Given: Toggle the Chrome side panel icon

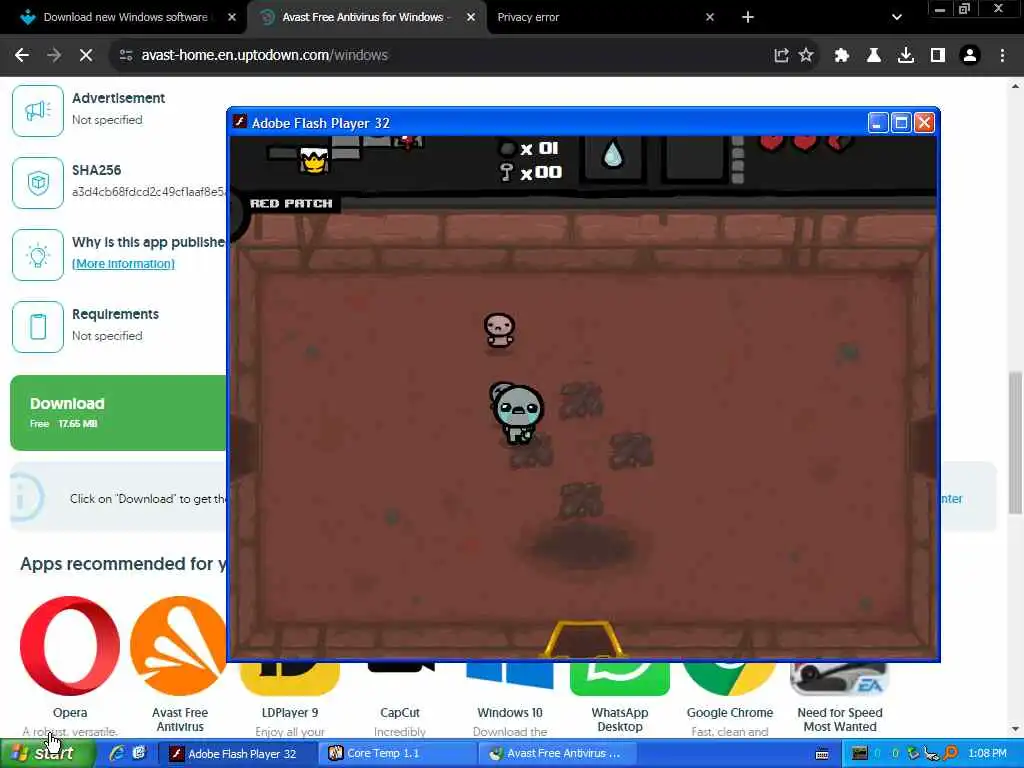Looking at the screenshot, I should pyautogui.click(x=938, y=56).
